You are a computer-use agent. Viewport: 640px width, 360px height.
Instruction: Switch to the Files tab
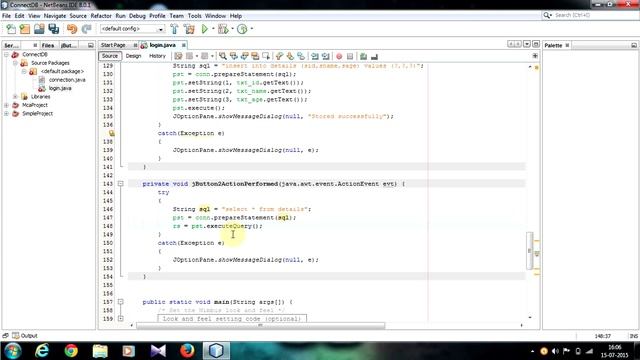click(48, 45)
